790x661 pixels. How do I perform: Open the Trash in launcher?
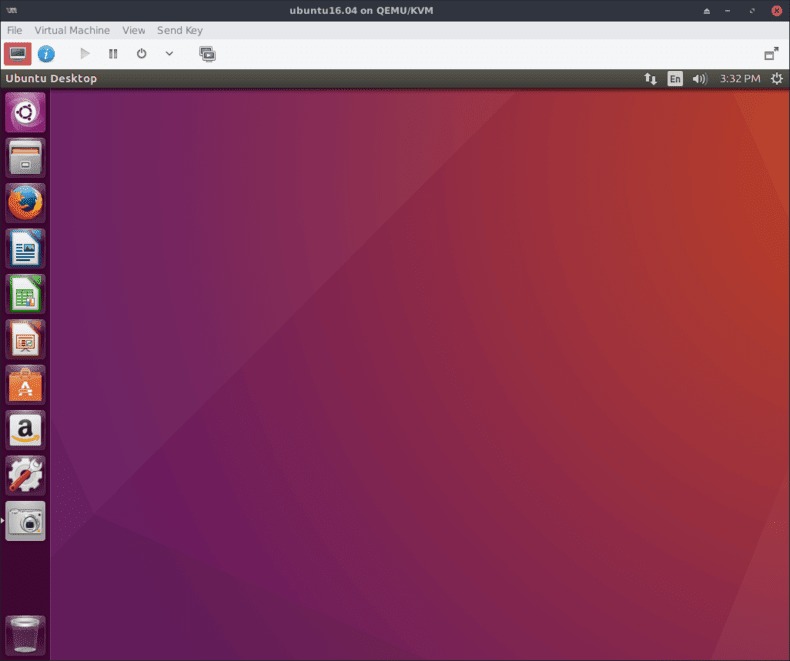25,635
